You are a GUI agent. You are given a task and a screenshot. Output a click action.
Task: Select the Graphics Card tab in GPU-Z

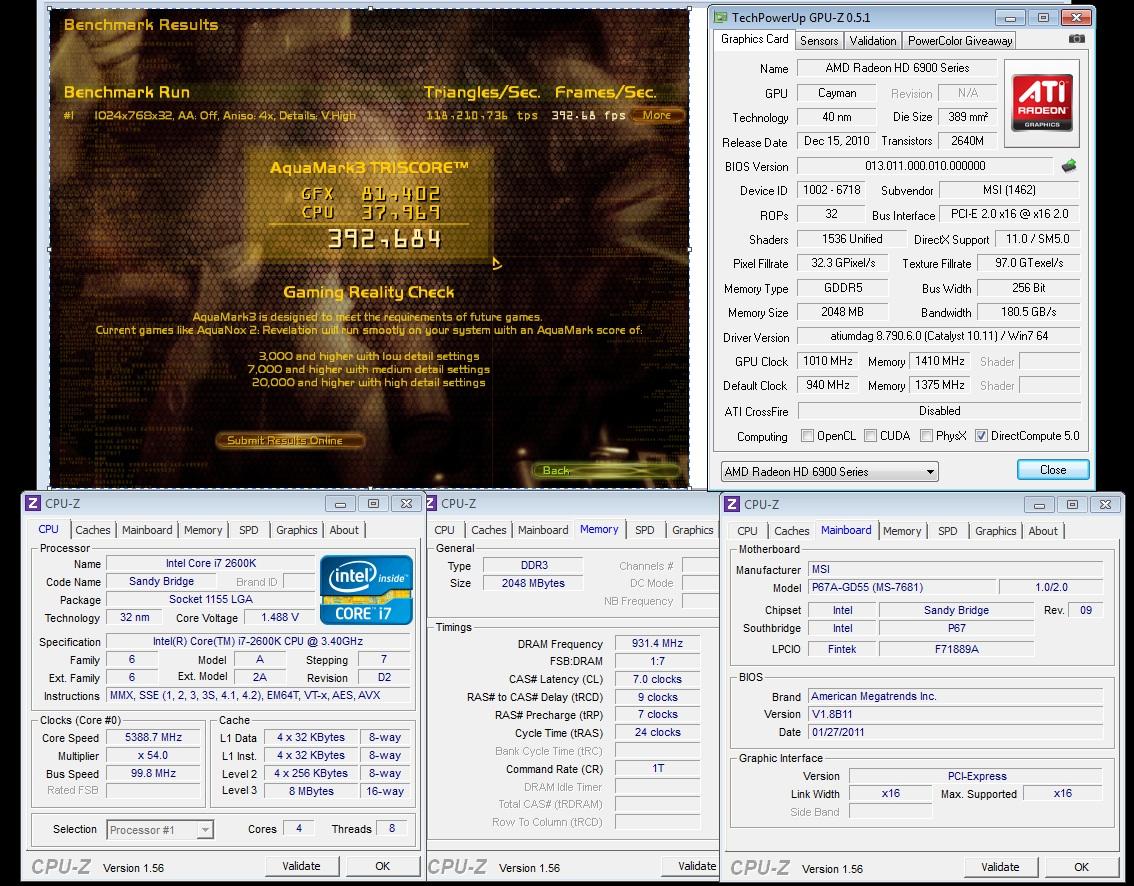754,39
